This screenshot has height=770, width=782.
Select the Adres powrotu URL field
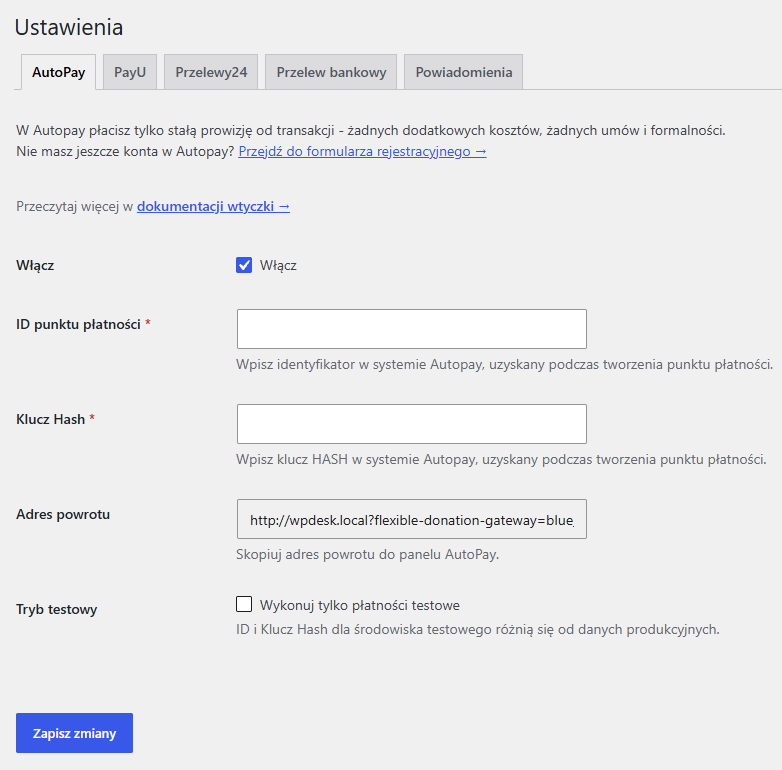[x=411, y=519]
